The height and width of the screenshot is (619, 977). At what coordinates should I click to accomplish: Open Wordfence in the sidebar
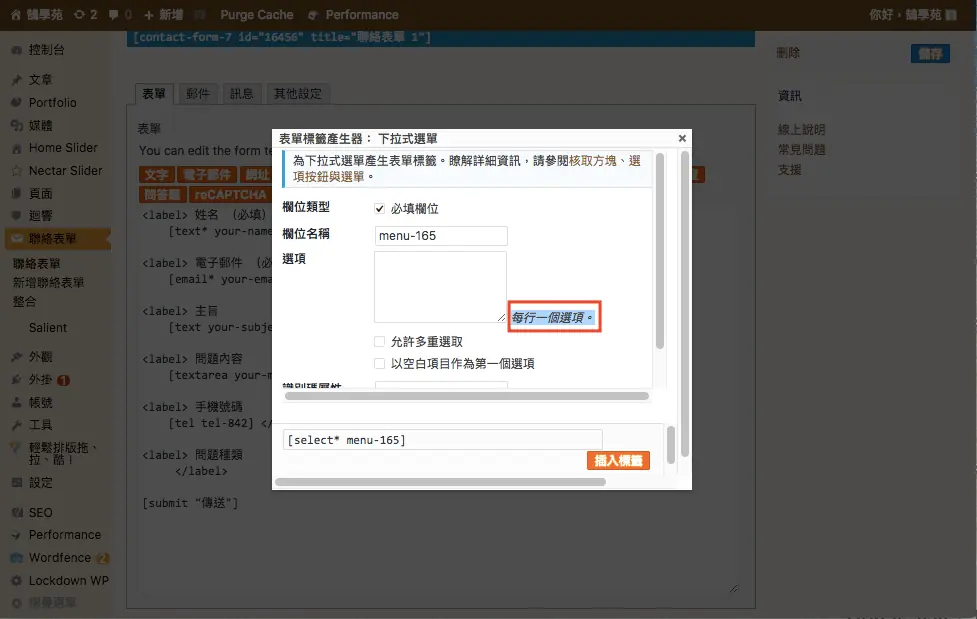coord(60,558)
